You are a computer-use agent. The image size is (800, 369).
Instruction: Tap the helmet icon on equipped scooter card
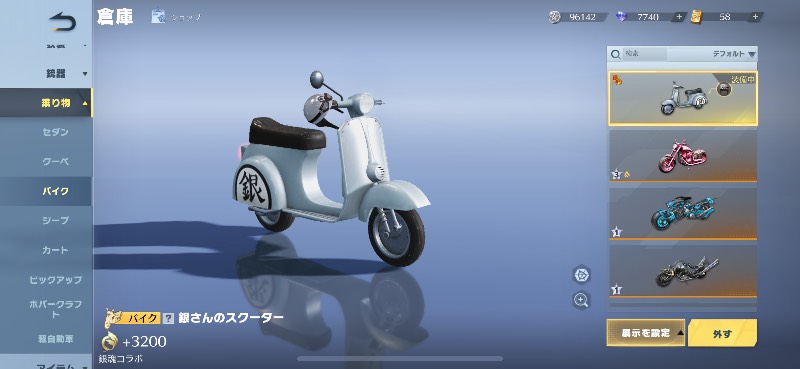point(723,89)
